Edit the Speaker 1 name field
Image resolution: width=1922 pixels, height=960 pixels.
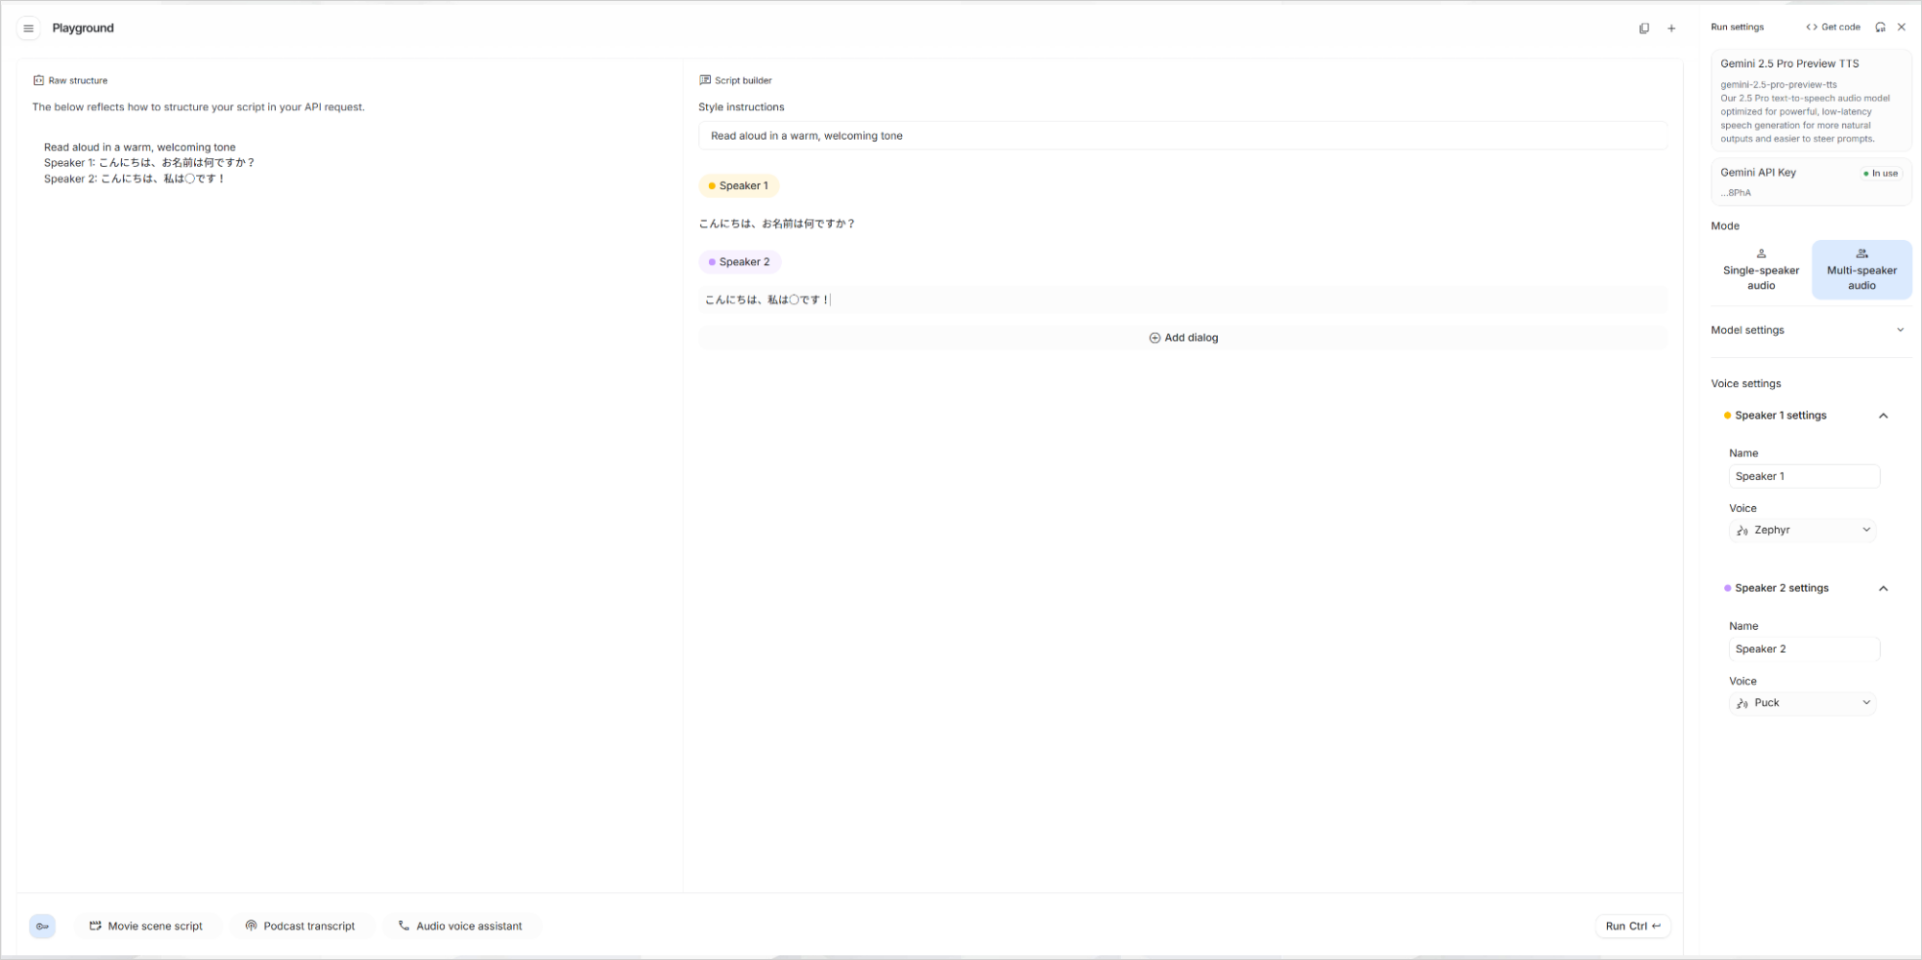pos(1803,476)
